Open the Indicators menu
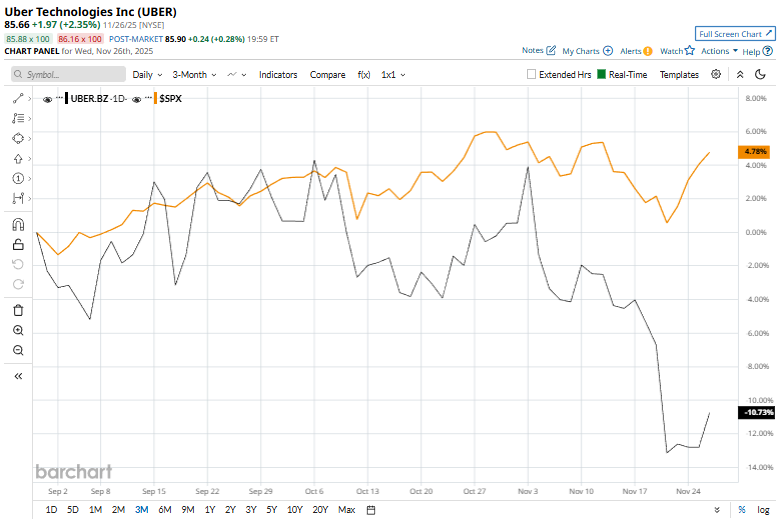The width and height of the screenshot is (777, 526). coord(278,75)
